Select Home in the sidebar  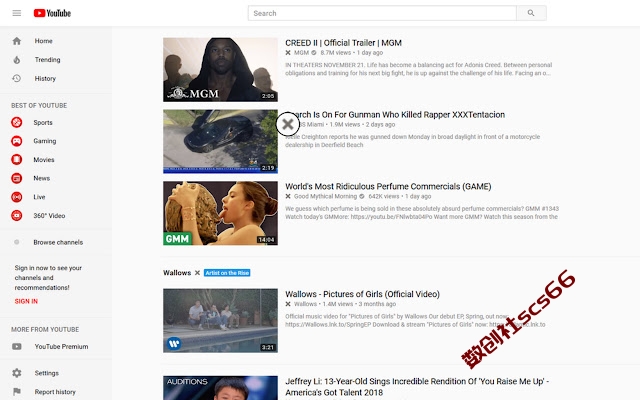44,41
